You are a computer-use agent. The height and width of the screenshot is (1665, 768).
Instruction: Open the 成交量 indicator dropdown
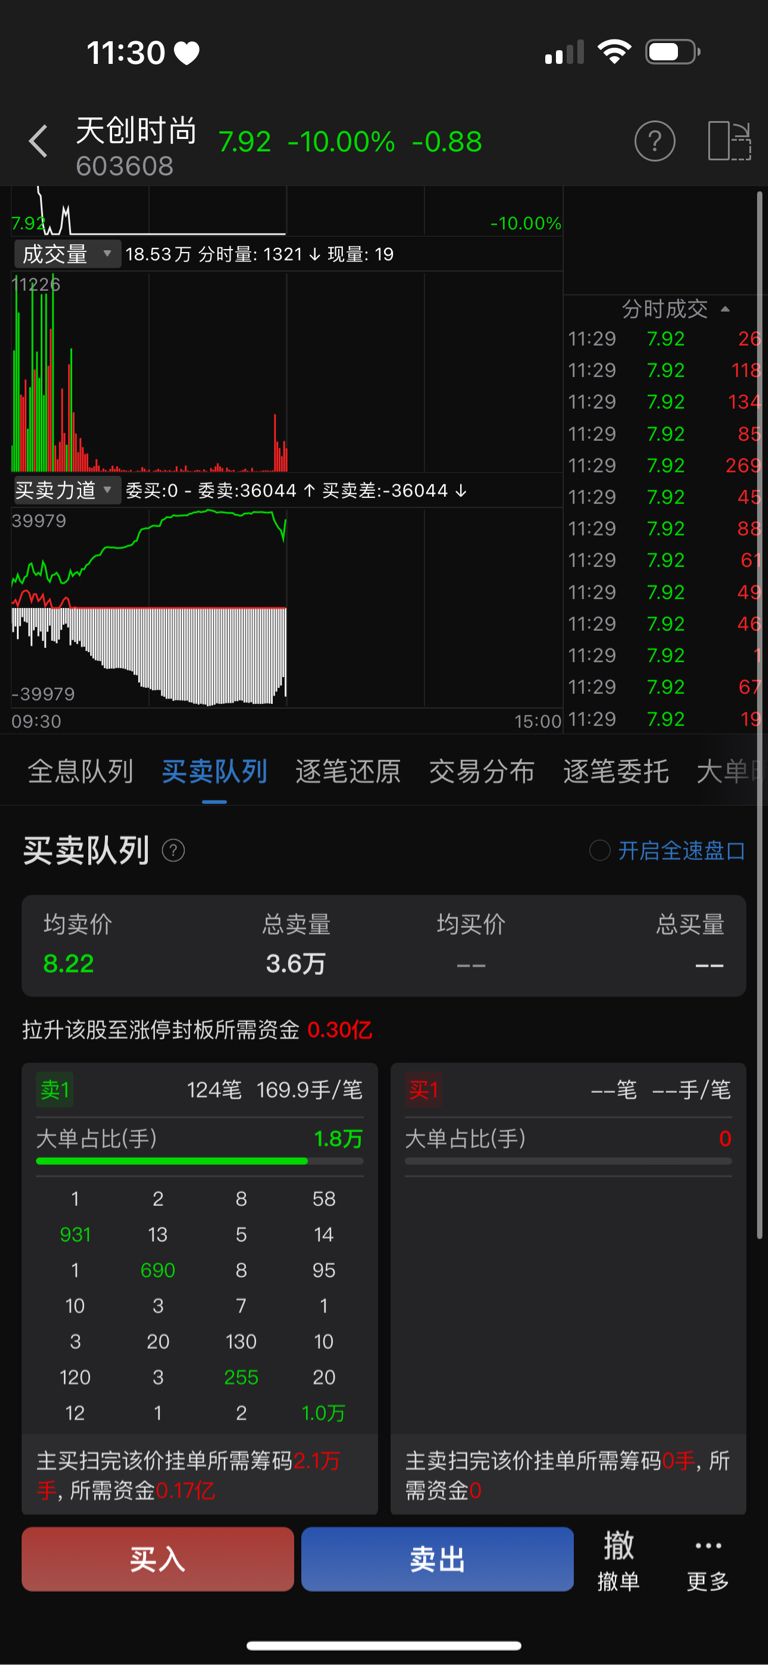[x=67, y=254]
